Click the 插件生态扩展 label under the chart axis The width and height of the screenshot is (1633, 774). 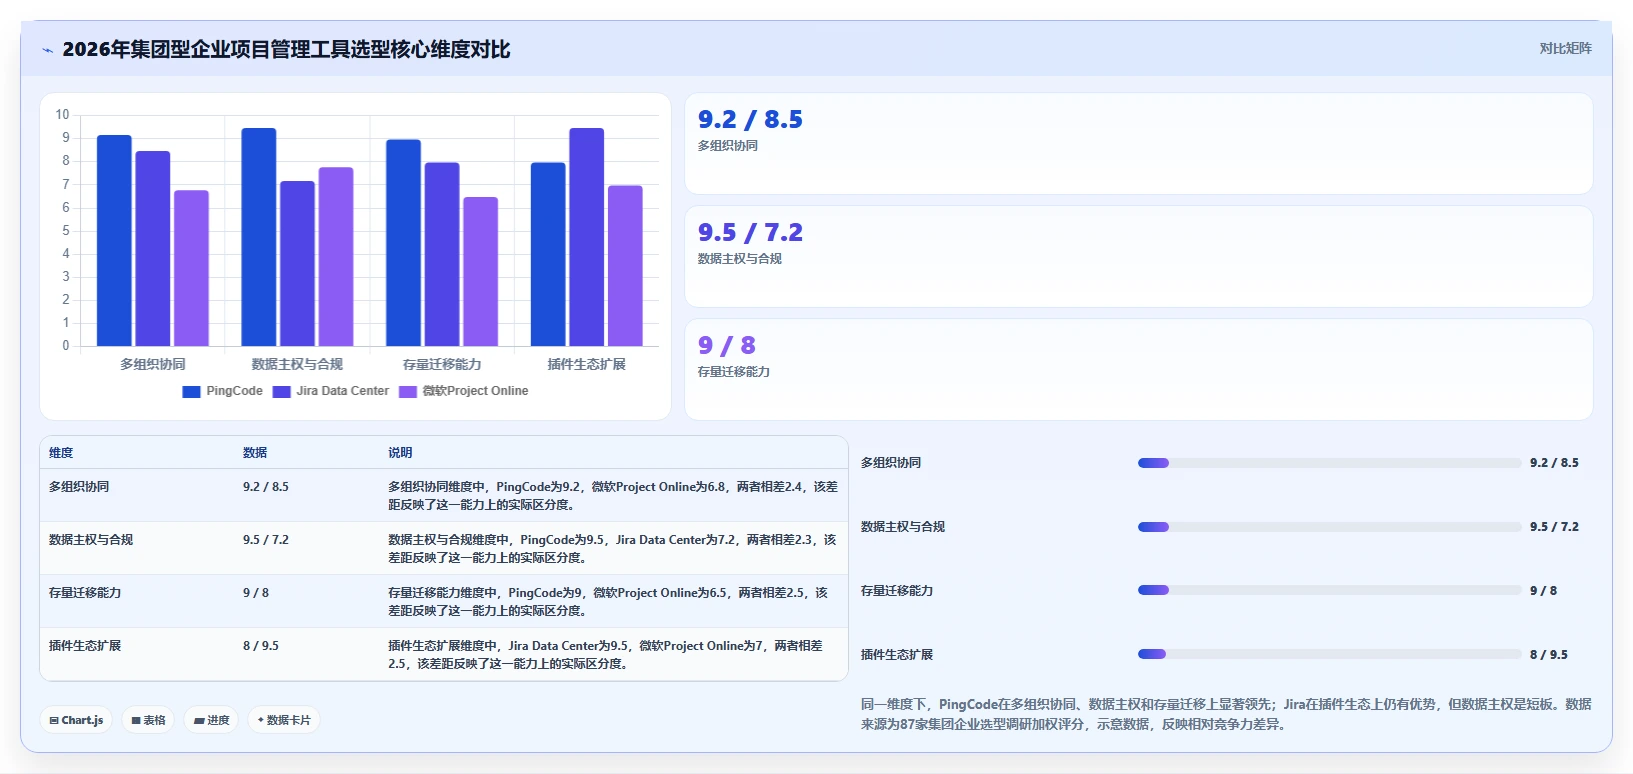pyautogui.click(x=587, y=364)
